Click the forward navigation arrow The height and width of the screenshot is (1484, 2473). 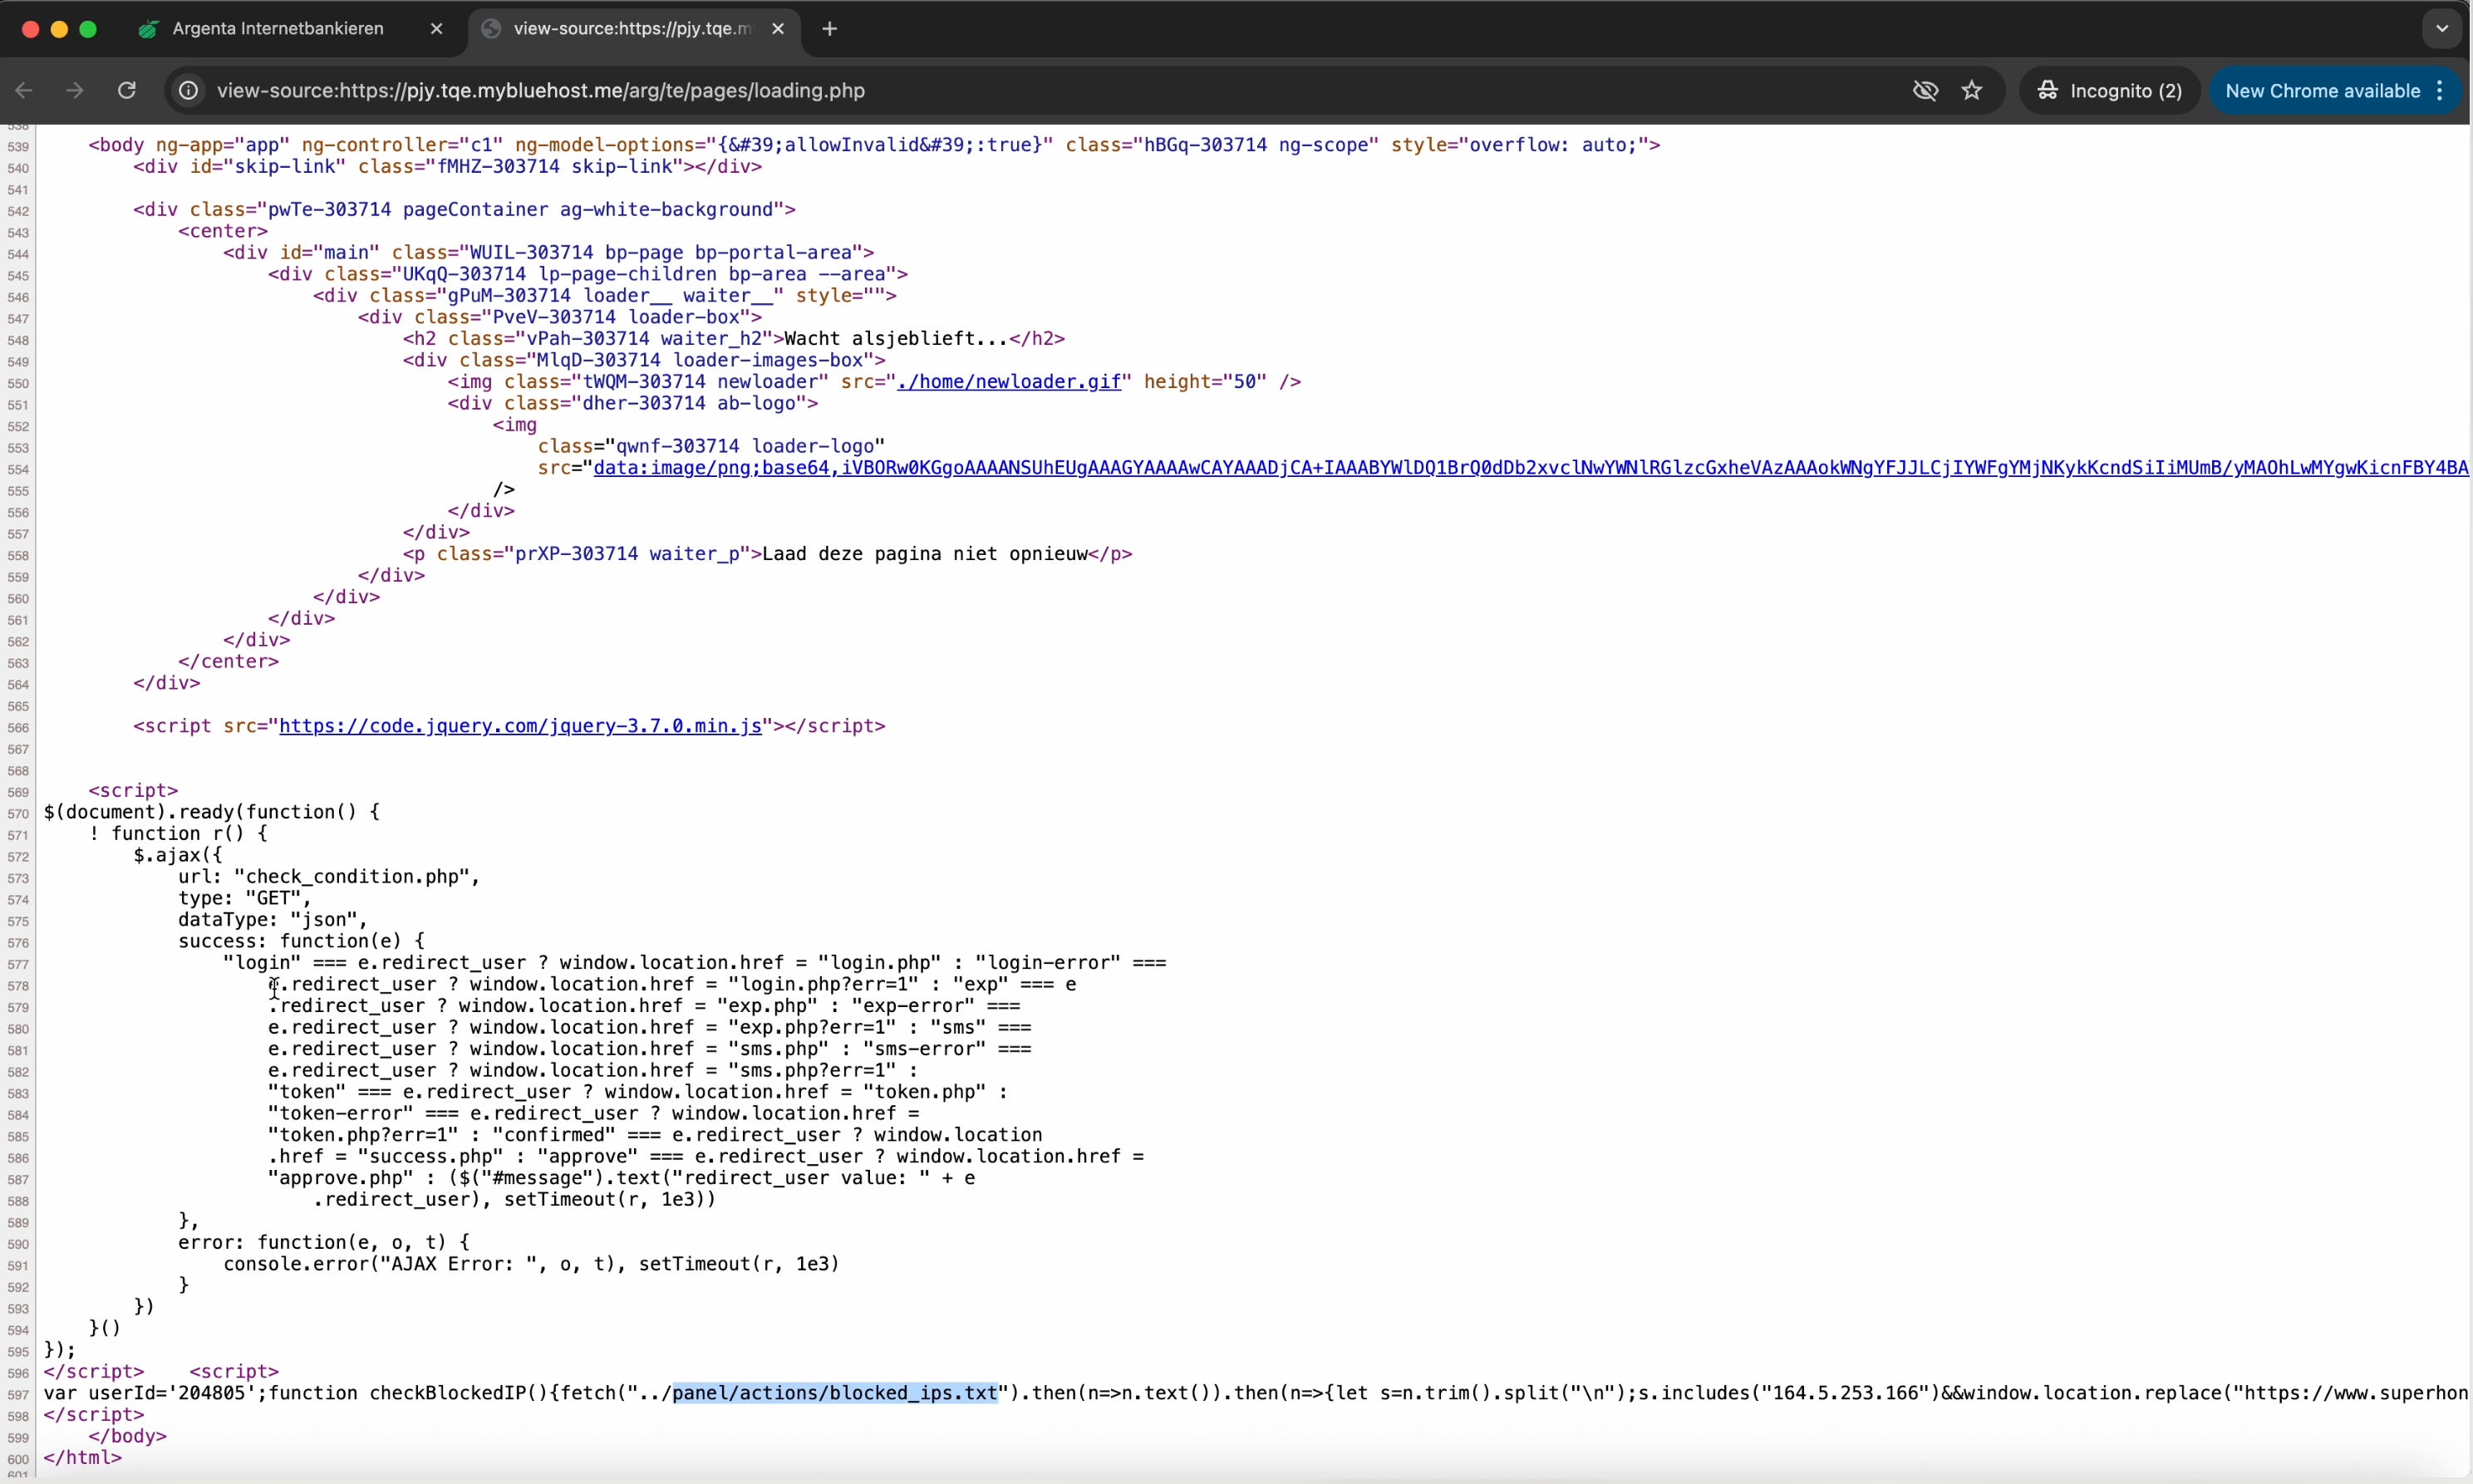75,91
